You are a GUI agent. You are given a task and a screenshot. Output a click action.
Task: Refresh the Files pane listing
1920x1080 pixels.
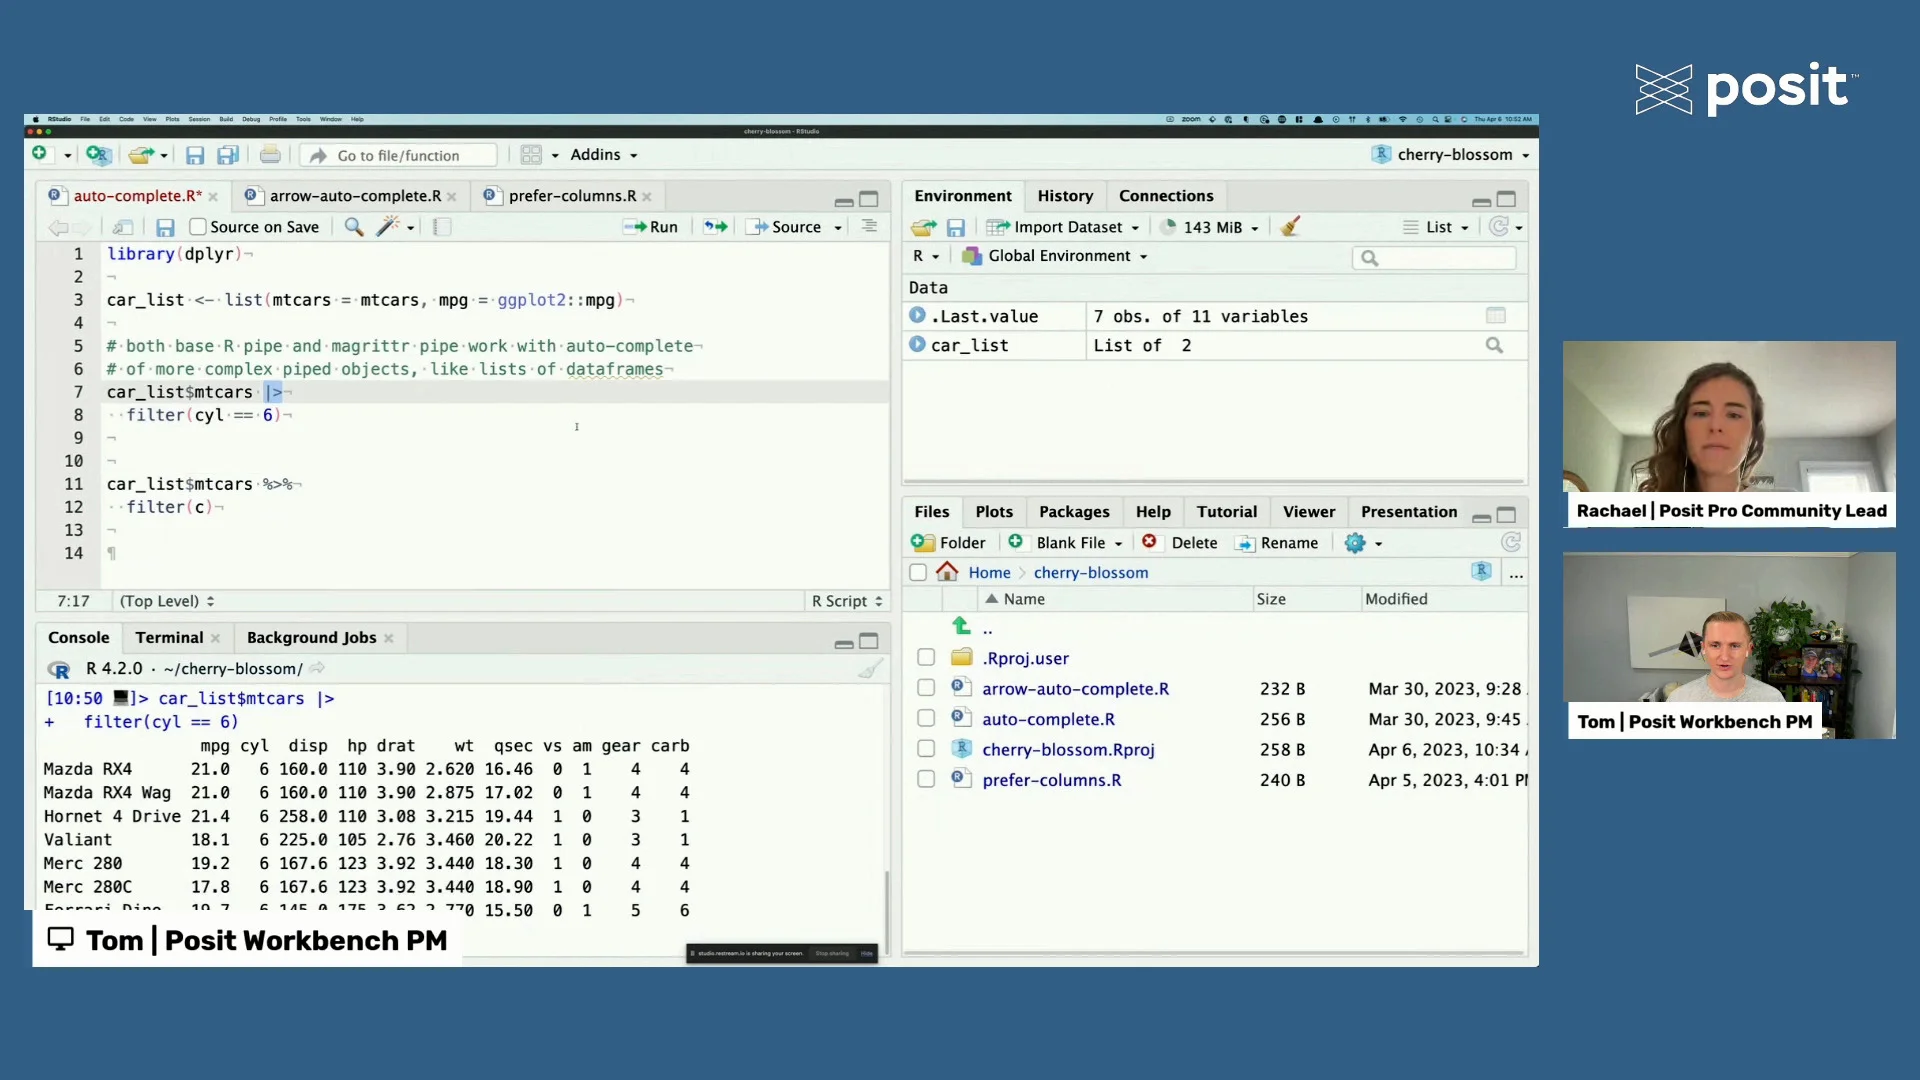1510,543
